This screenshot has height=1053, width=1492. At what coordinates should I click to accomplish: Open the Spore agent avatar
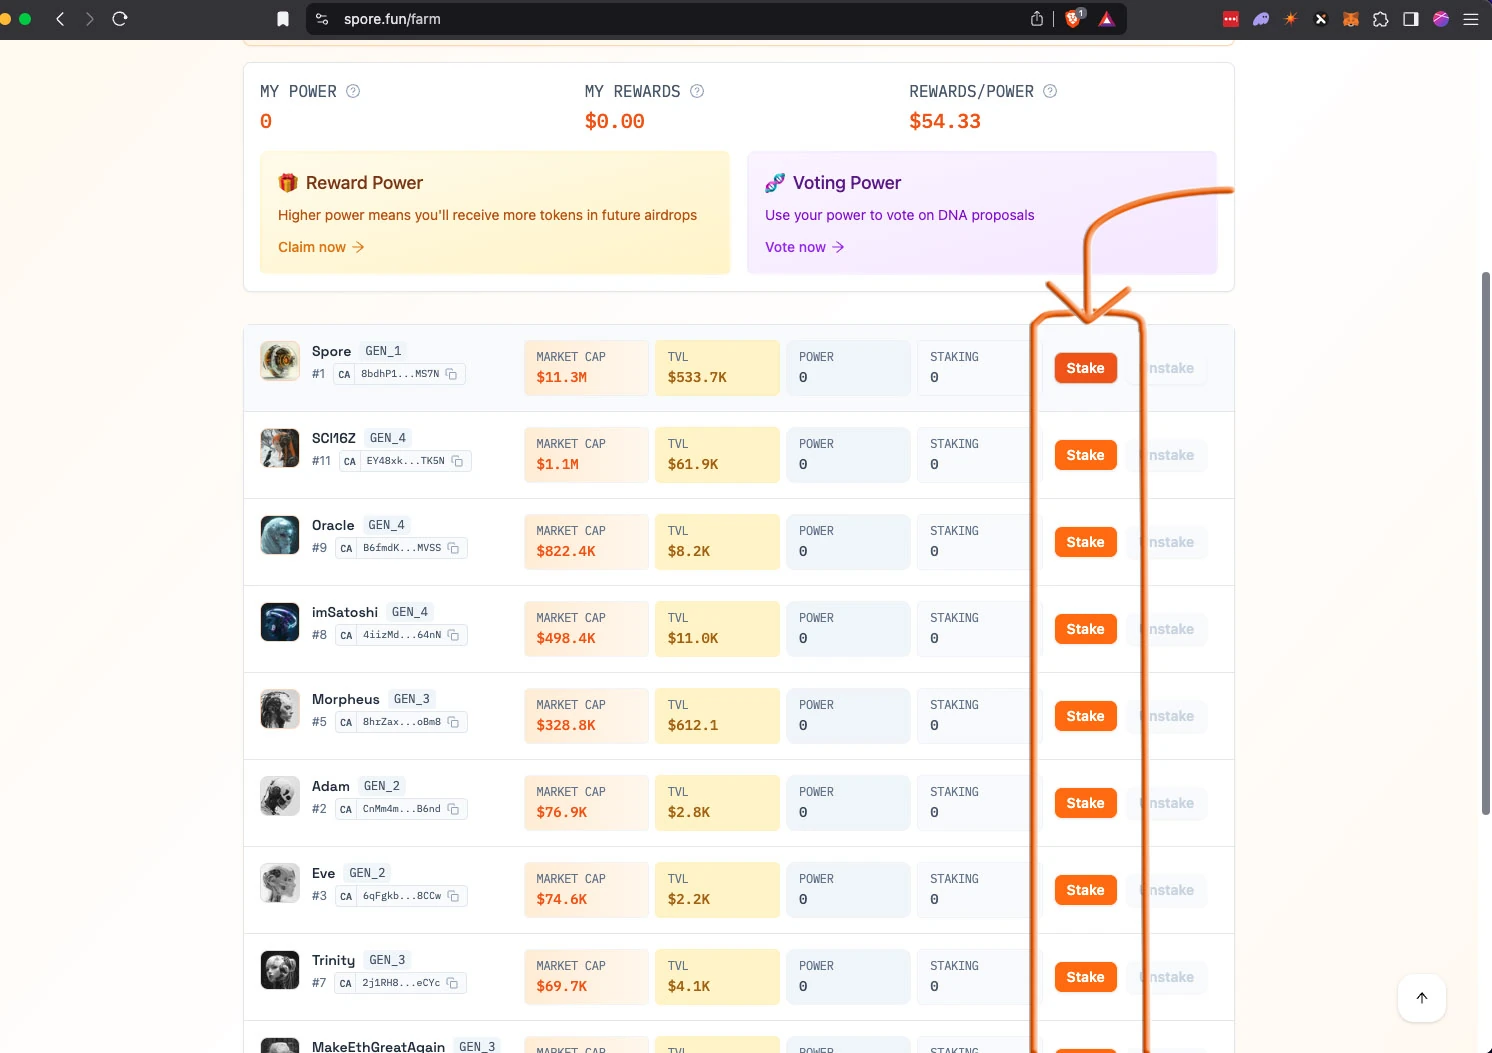(x=280, y=361)
